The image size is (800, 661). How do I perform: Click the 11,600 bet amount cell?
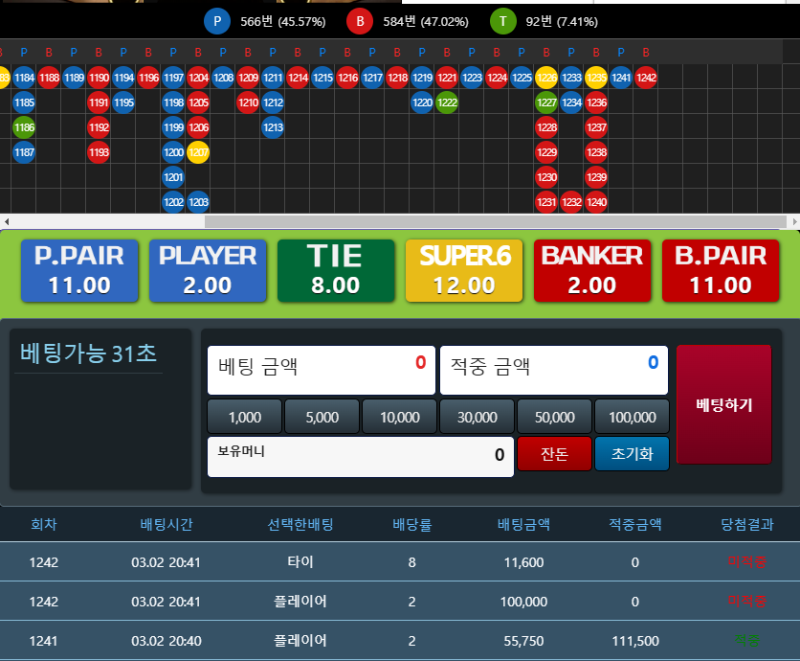524,562
